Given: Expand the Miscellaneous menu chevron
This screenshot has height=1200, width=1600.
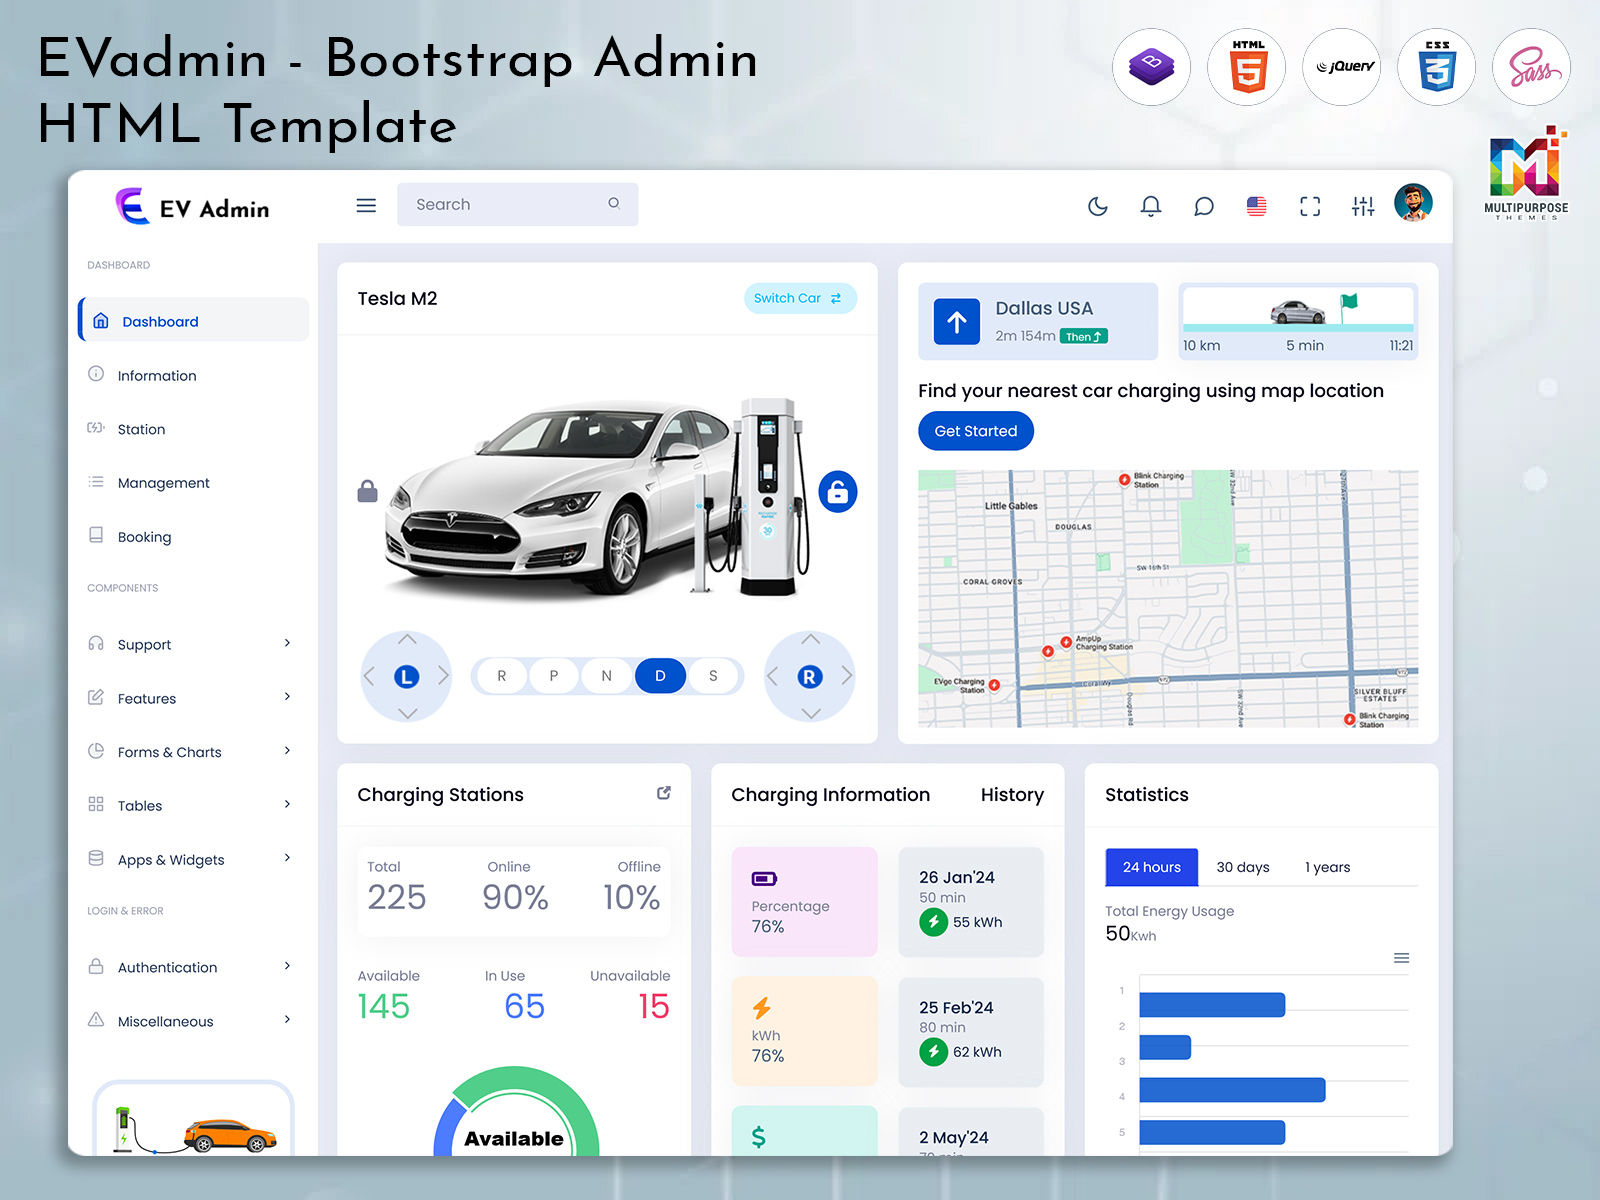Looking at the screenshot, I should click(287, 1020).
